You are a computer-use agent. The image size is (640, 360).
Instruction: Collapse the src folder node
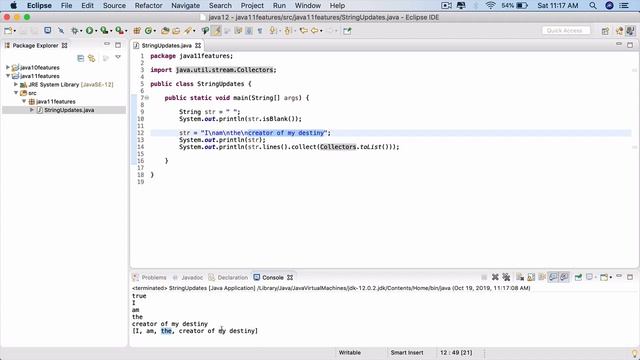click(16, 93)
